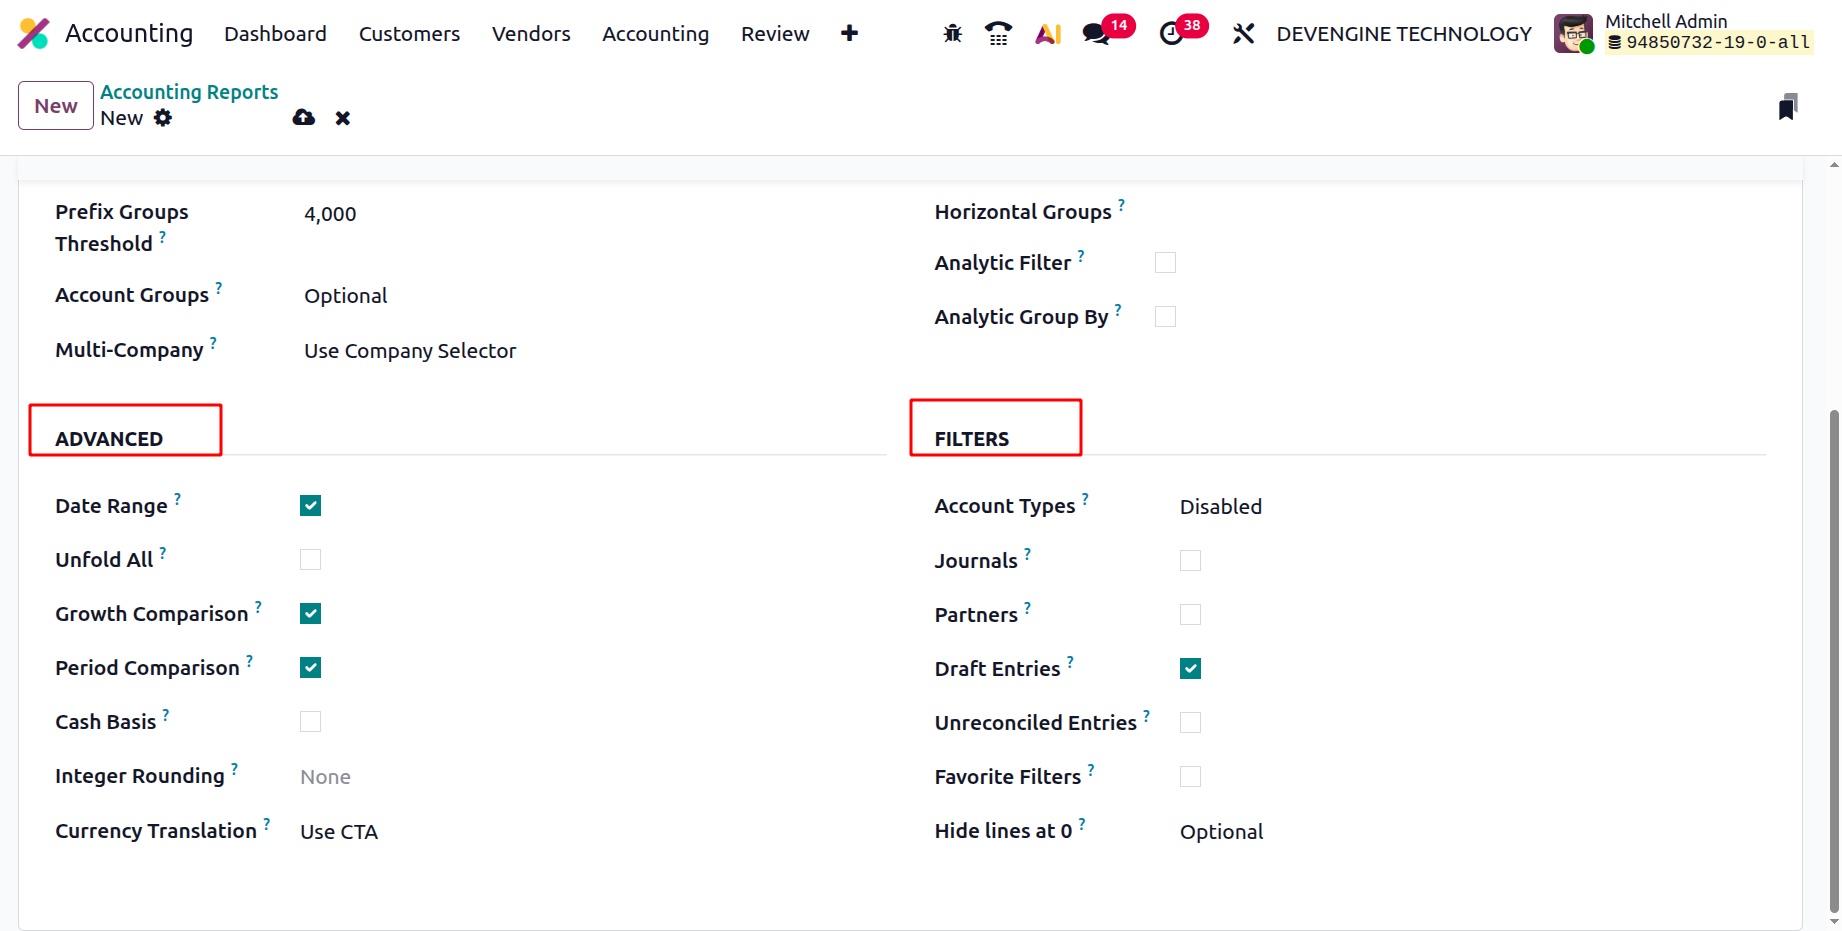Discard changes with the X icon
This screenshot has height=931, width=1842.
(x=343, y=118)
